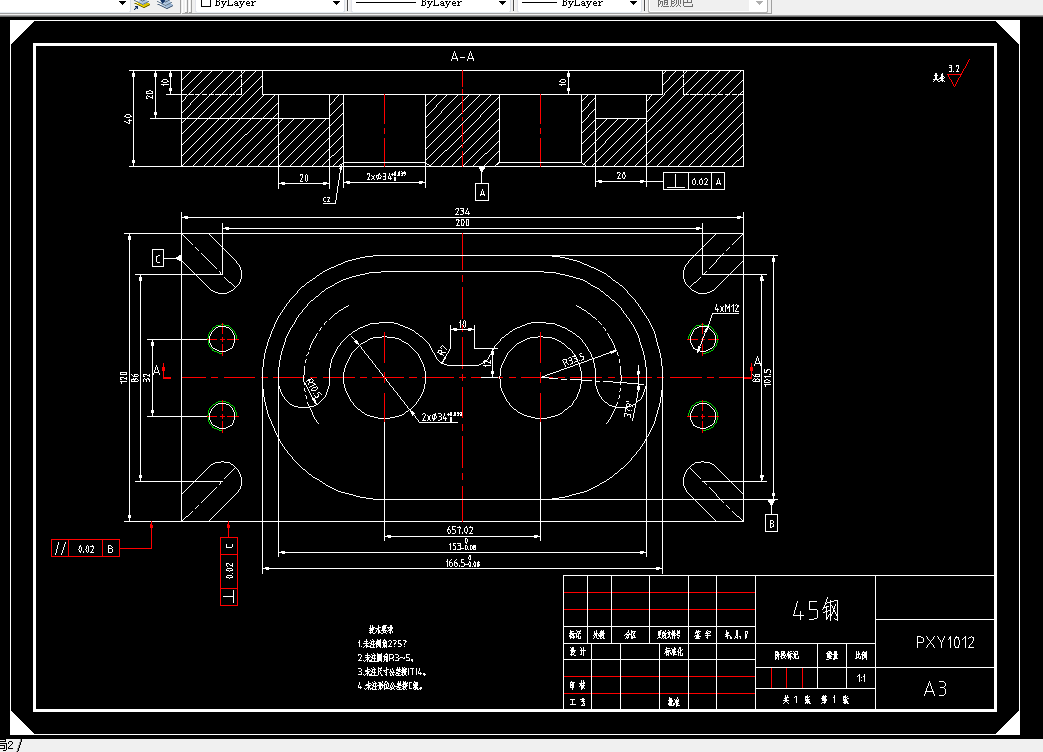Select the perpendicularity 0.02 A tolerance frame
Viewport: 1043px width, 752px height.
[x=694, y=181]
